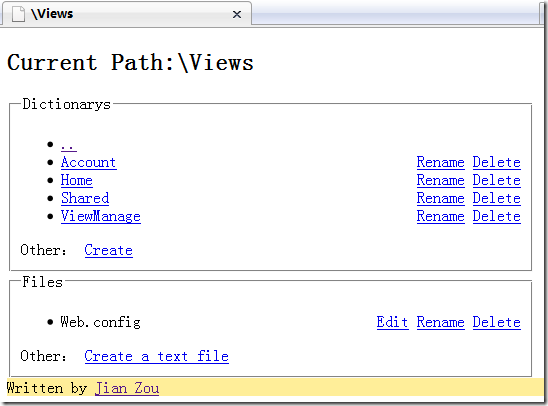
Task: Create a new dictionary via Create link
Action: click(x=109, y=250)
